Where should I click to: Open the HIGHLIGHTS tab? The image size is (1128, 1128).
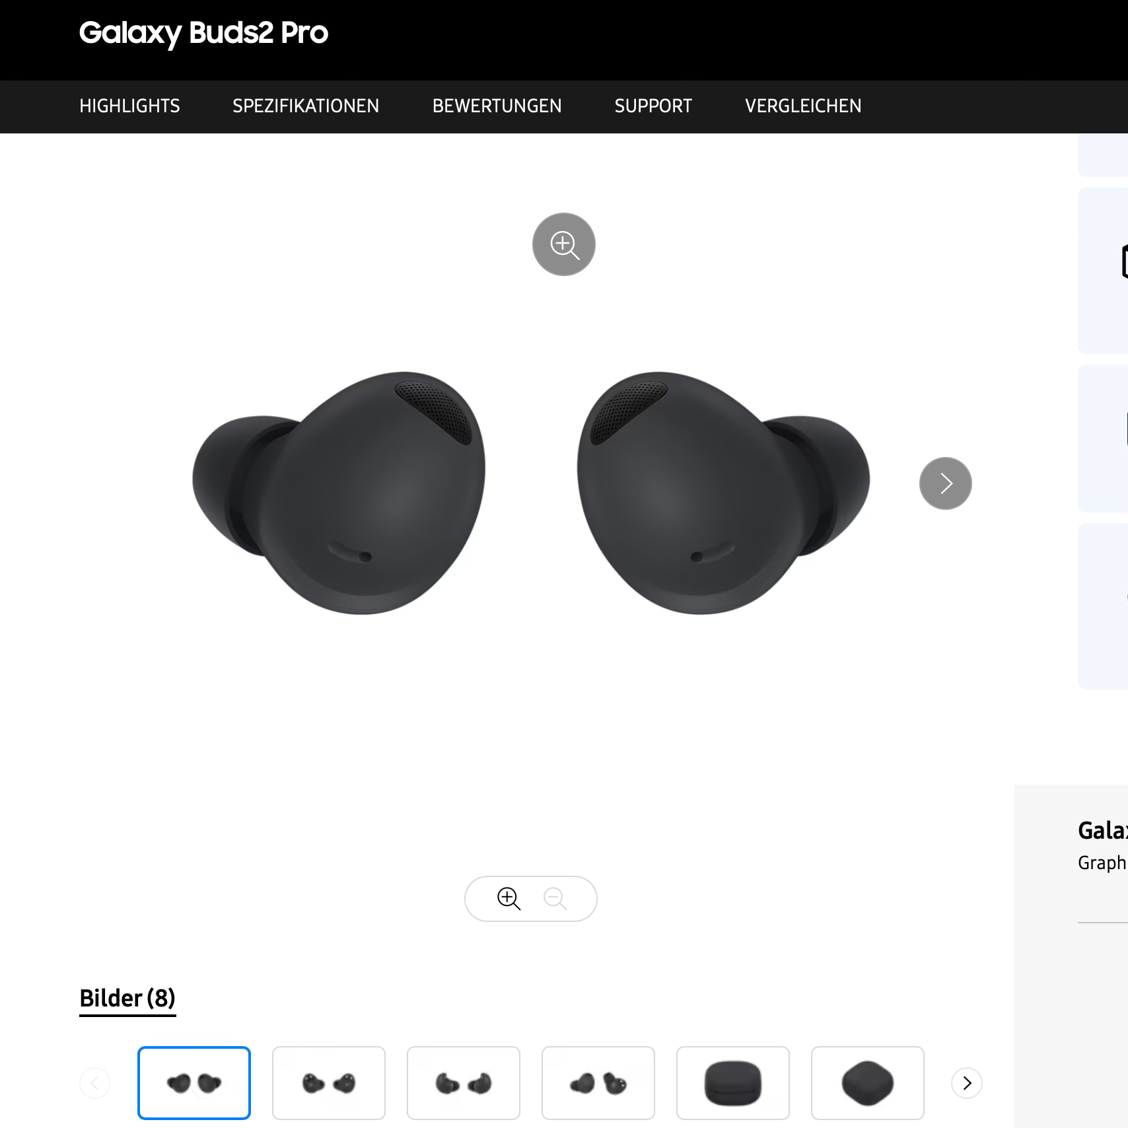click(130, 106)
